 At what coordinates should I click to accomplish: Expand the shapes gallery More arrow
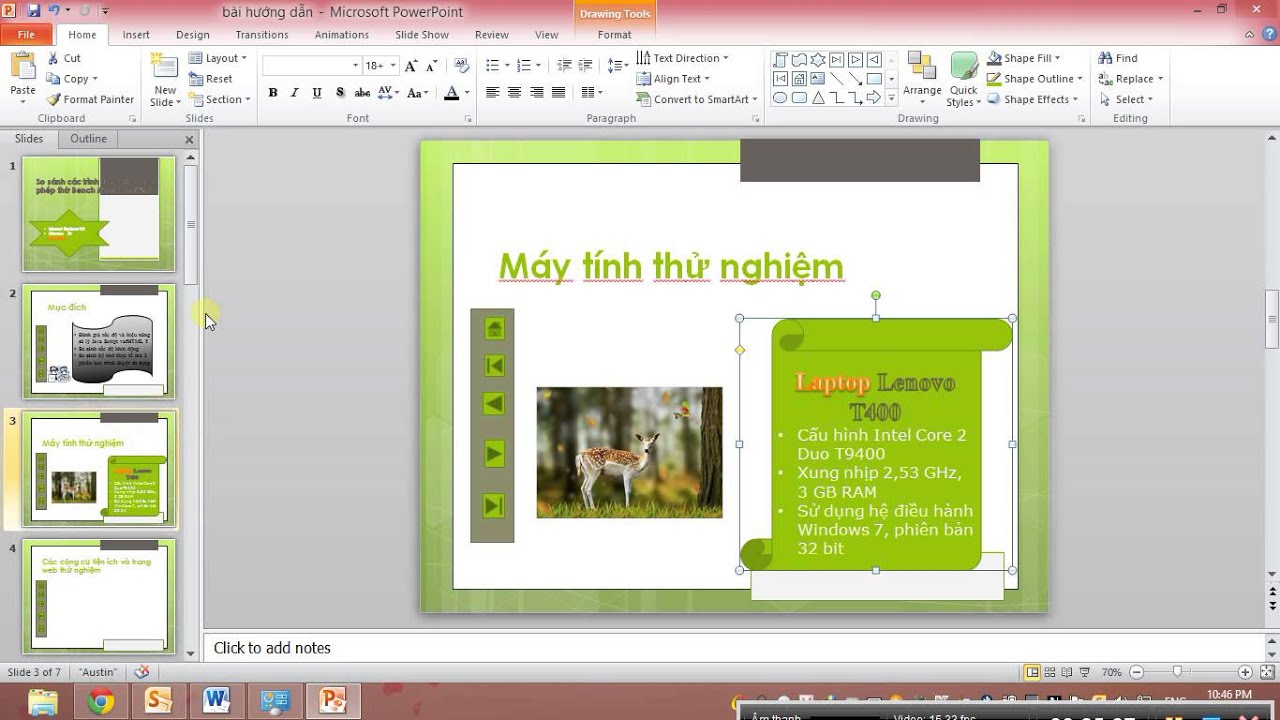click(890, 98)
